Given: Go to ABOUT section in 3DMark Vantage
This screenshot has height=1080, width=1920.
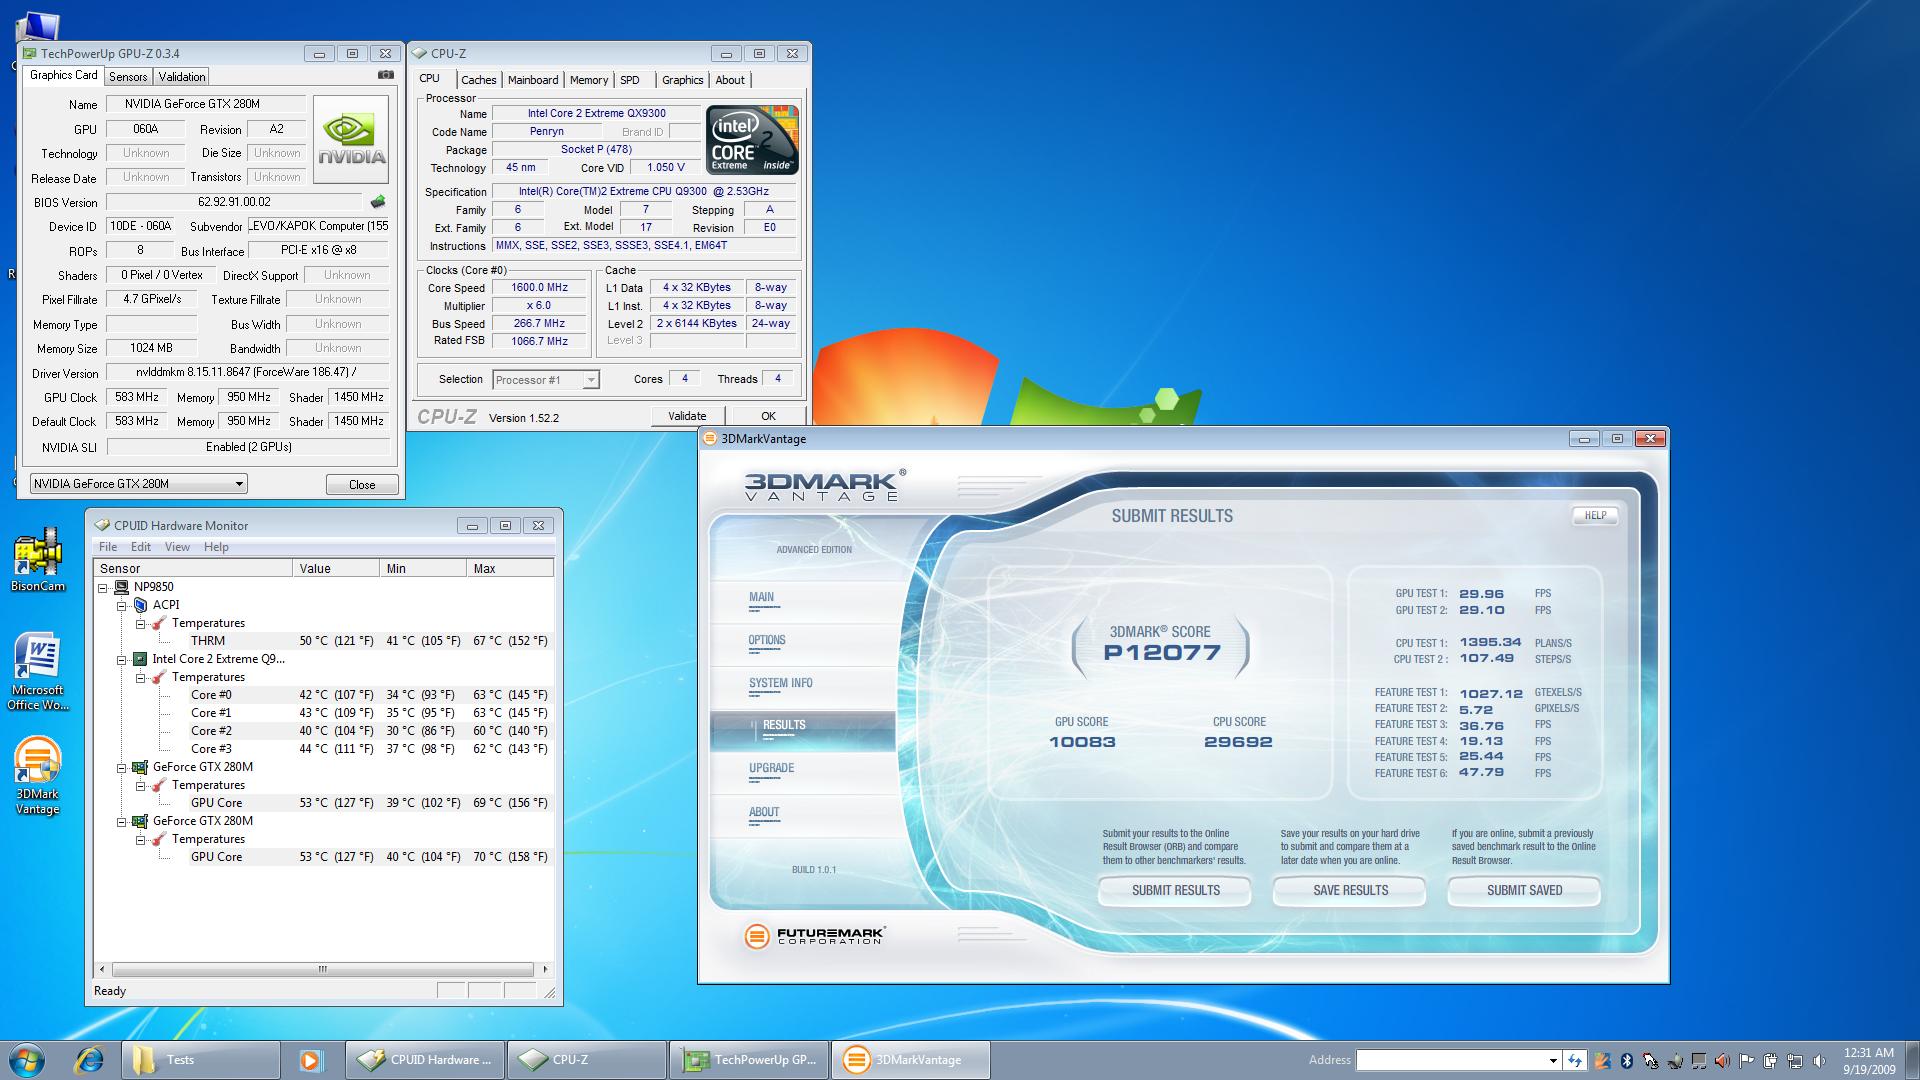Looking at the screenshot, I should (764, 813).
